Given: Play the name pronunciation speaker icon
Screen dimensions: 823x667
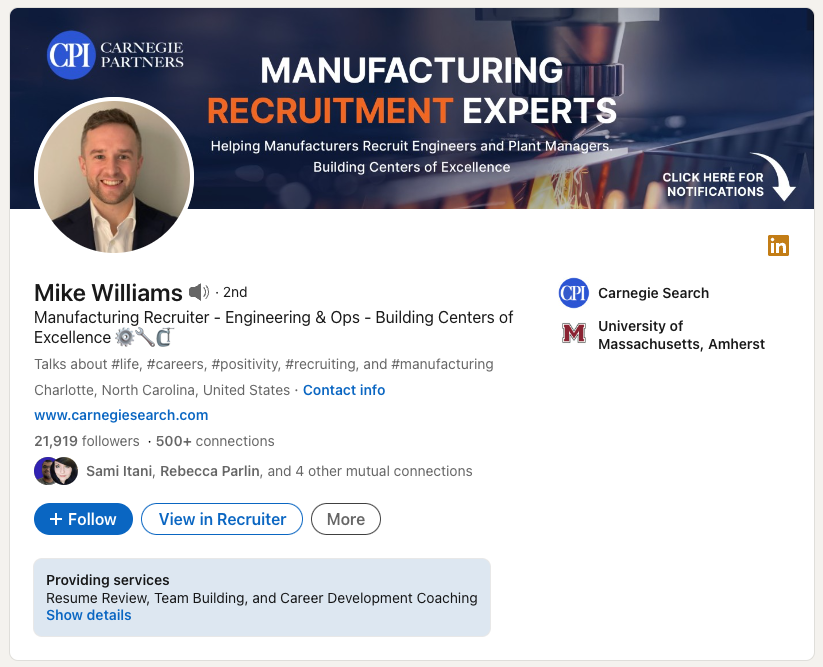Looking at the screenshot, I should click(x=198, y=293).
